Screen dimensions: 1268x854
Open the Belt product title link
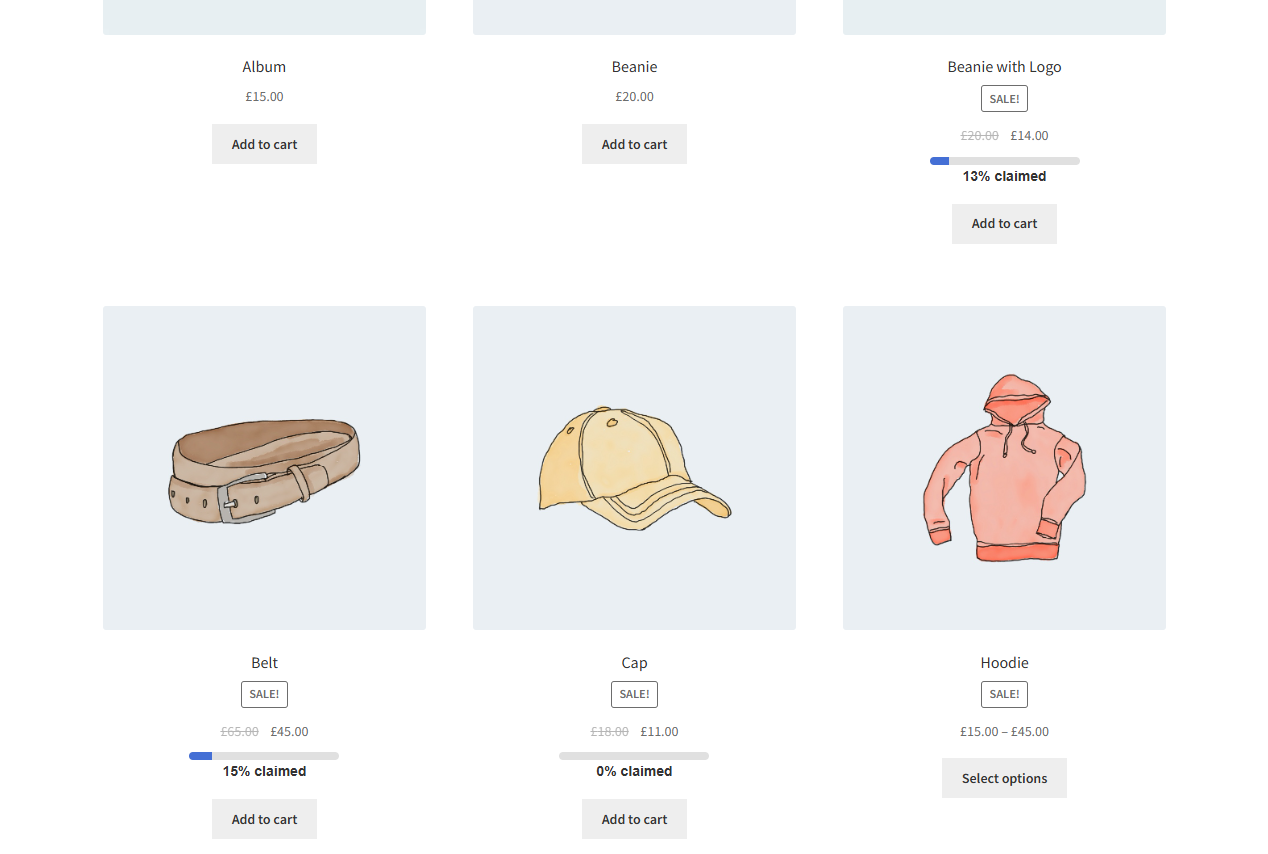[x=264, y=663]
